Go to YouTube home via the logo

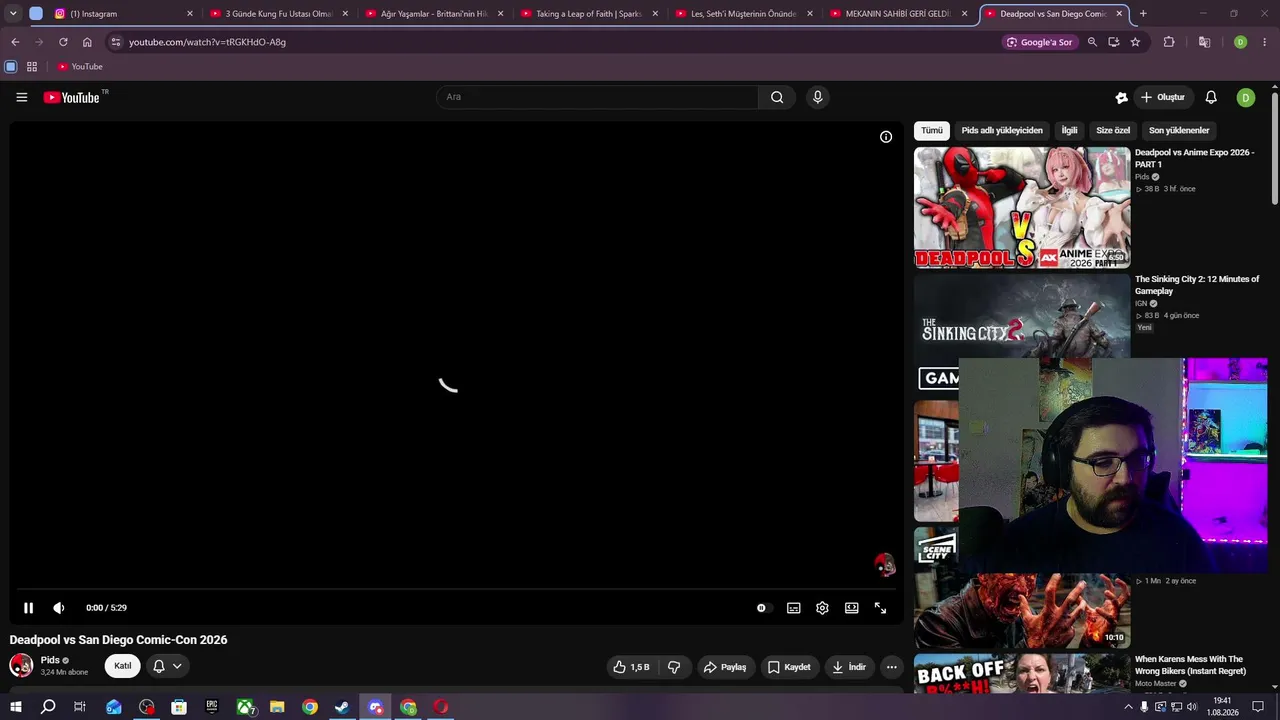pyautogui.click(x=72, y=97)
